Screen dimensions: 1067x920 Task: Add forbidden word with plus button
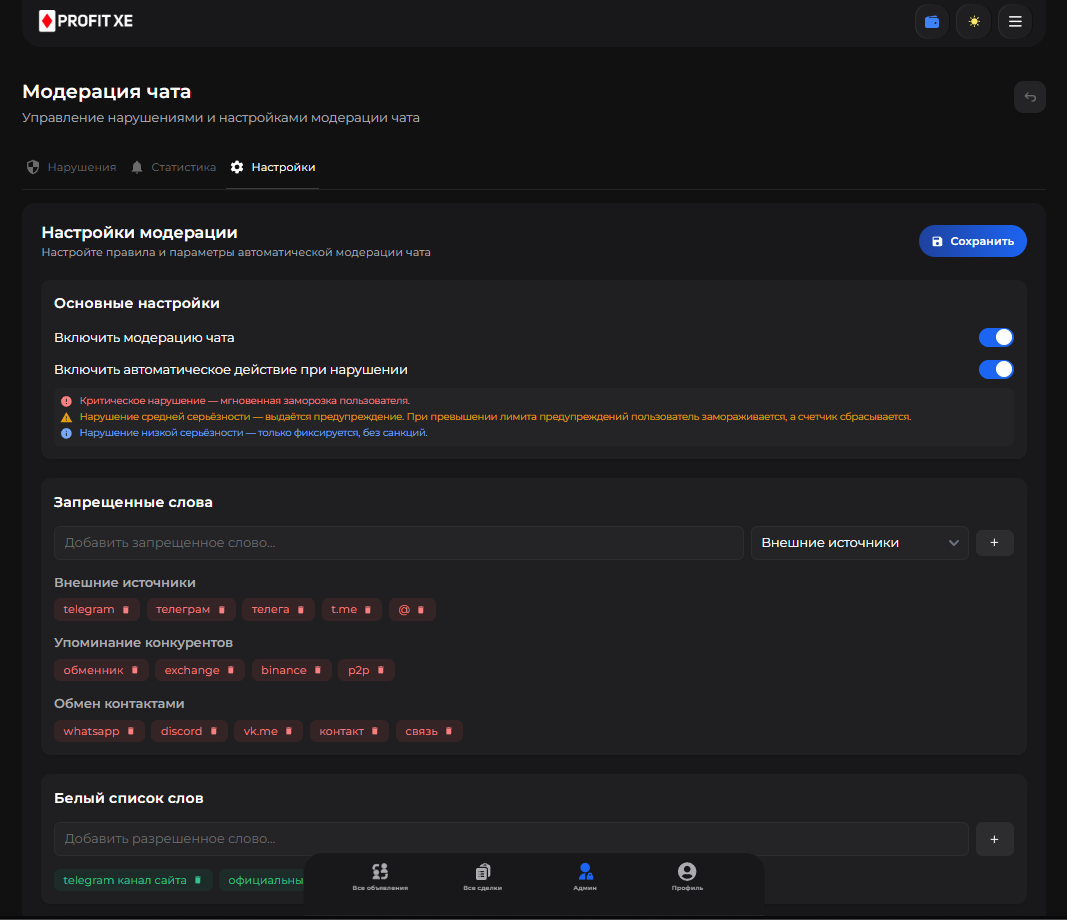(995, 543)
